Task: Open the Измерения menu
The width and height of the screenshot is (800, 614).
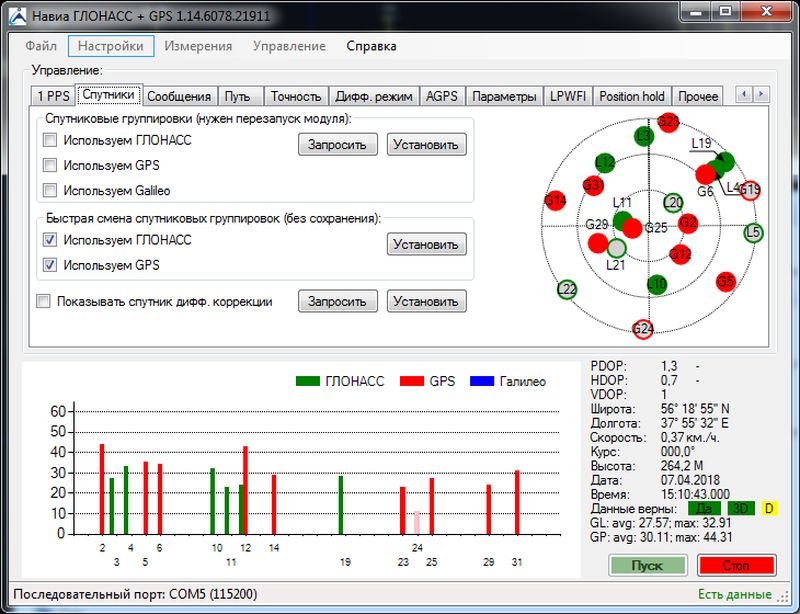Action: coord(198,46)
